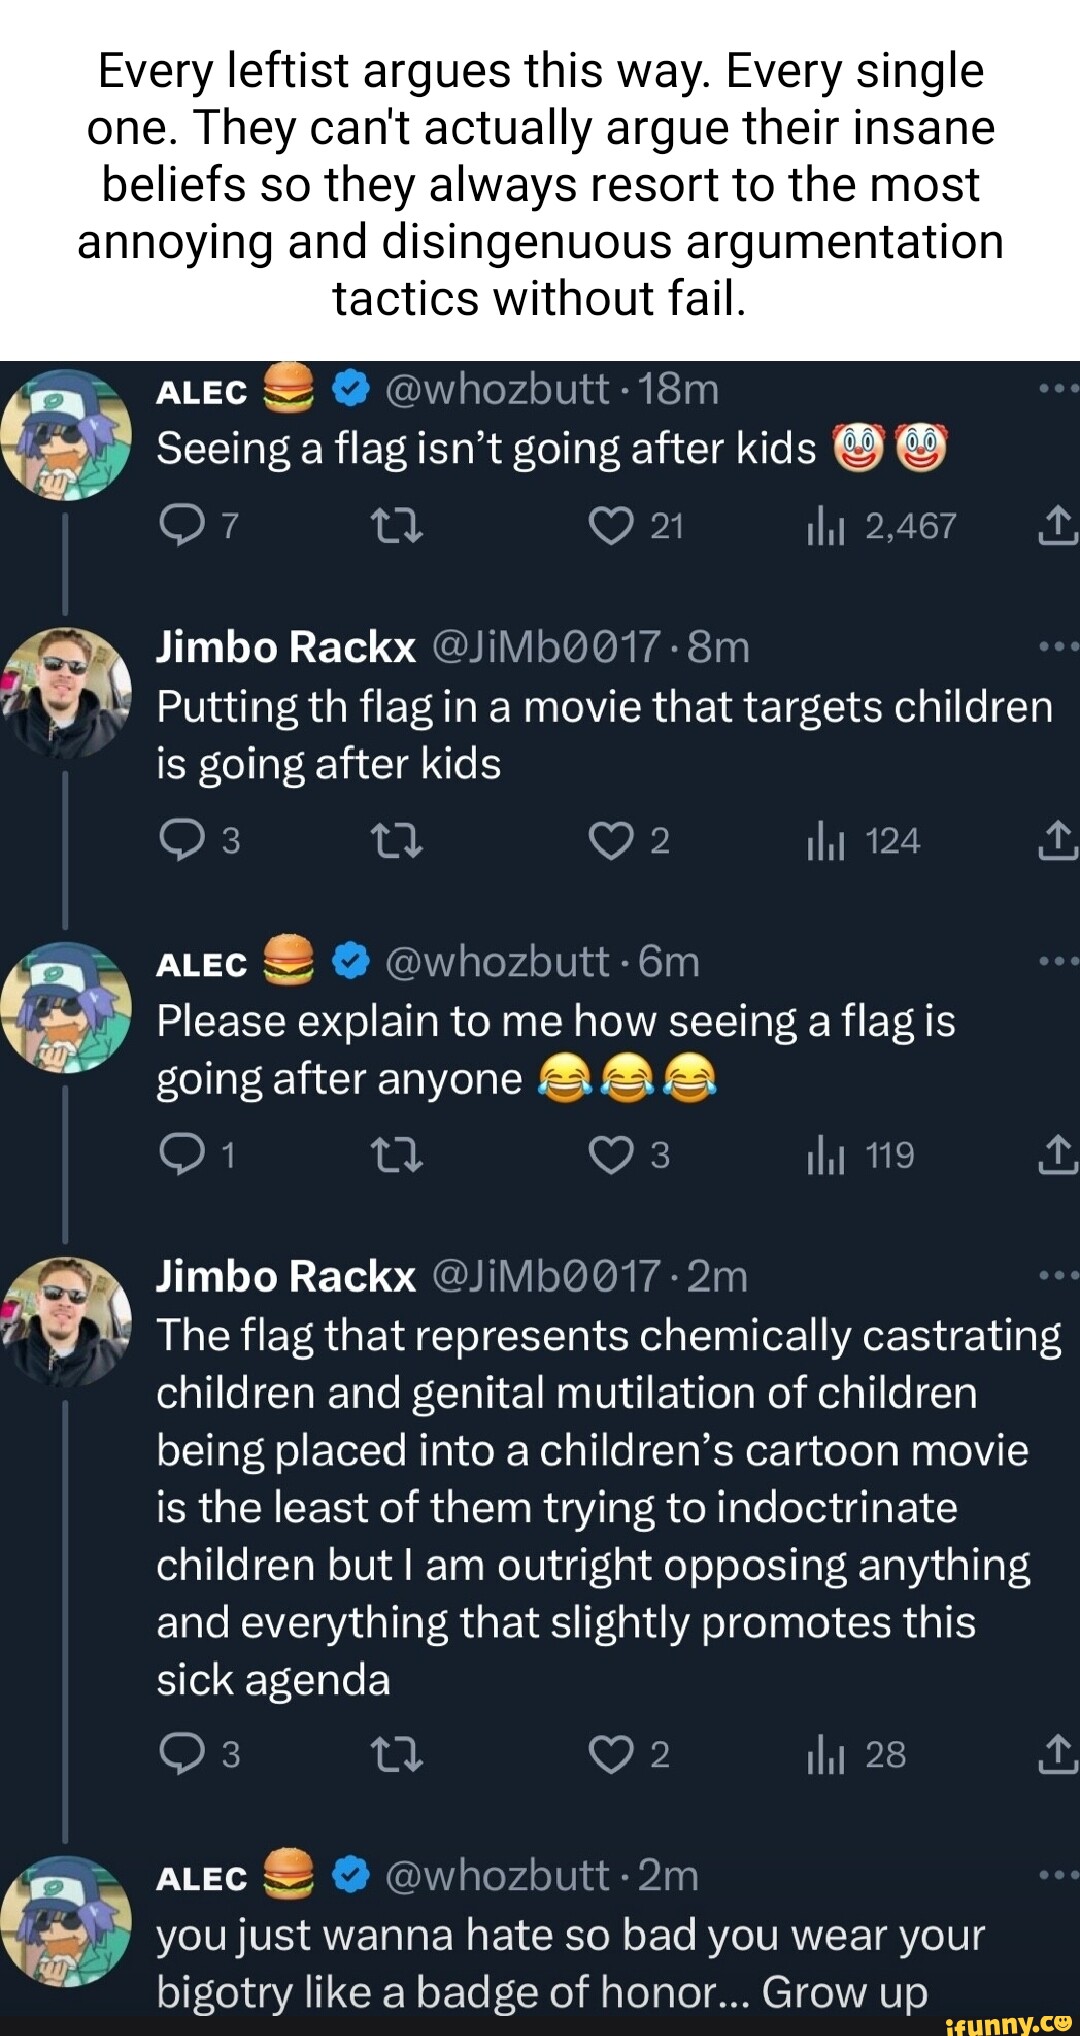Reply to Jimbo Rackx's 8m tweet
Image resolution: width=1080 pixels, height=2036 pixels.
pos(181,840)
